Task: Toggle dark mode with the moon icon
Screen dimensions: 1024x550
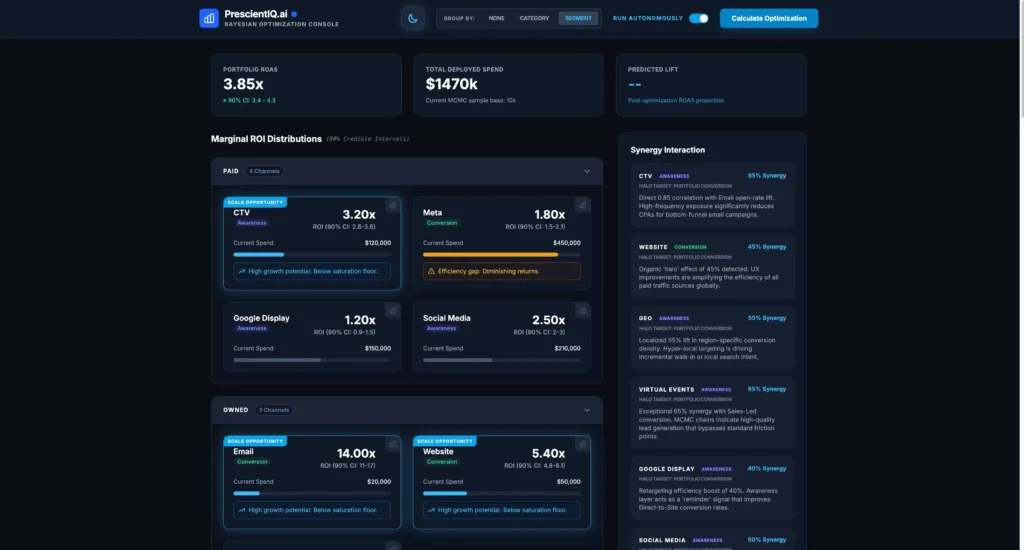Action: click(412, 18)
